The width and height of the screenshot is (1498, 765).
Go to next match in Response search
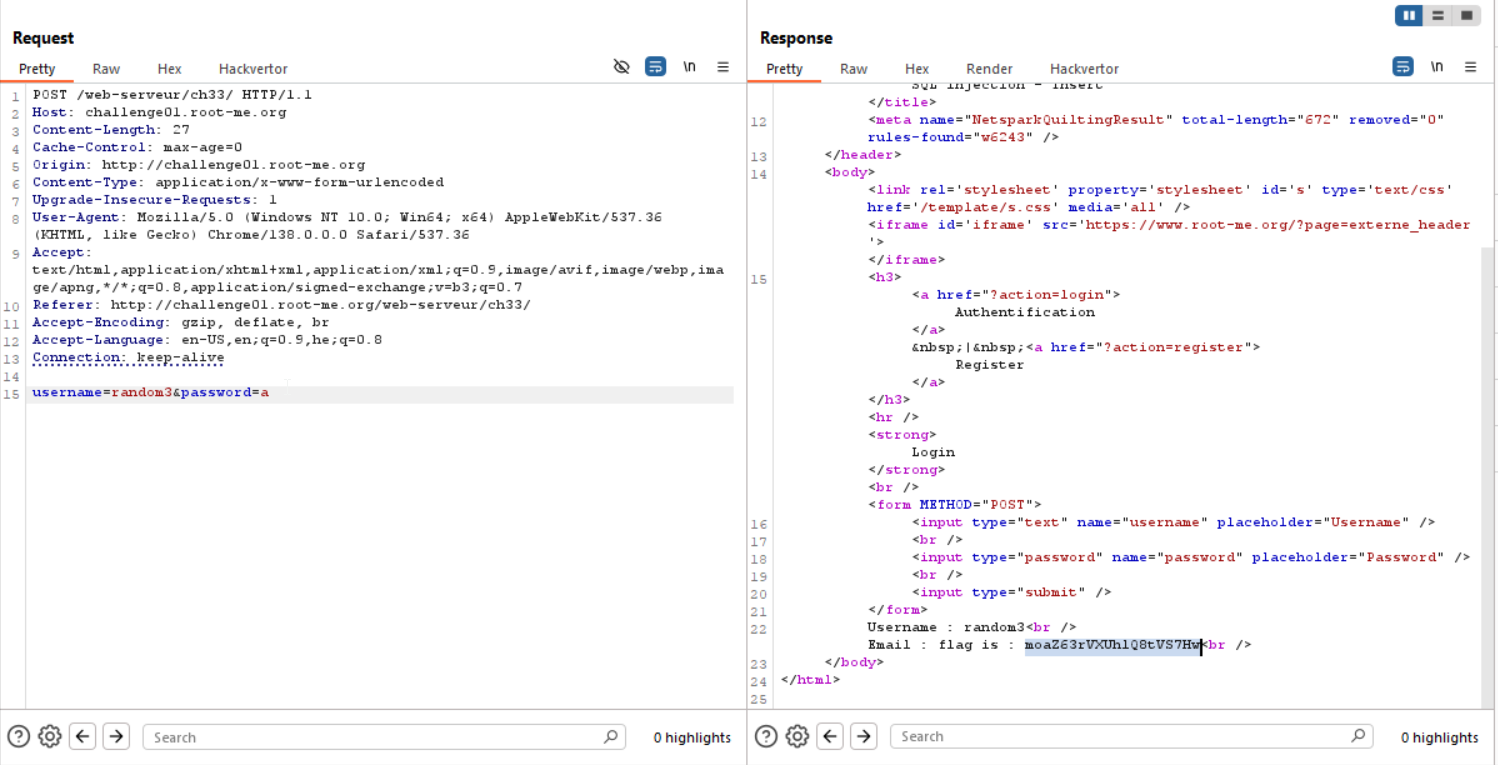tap(863, 736)
